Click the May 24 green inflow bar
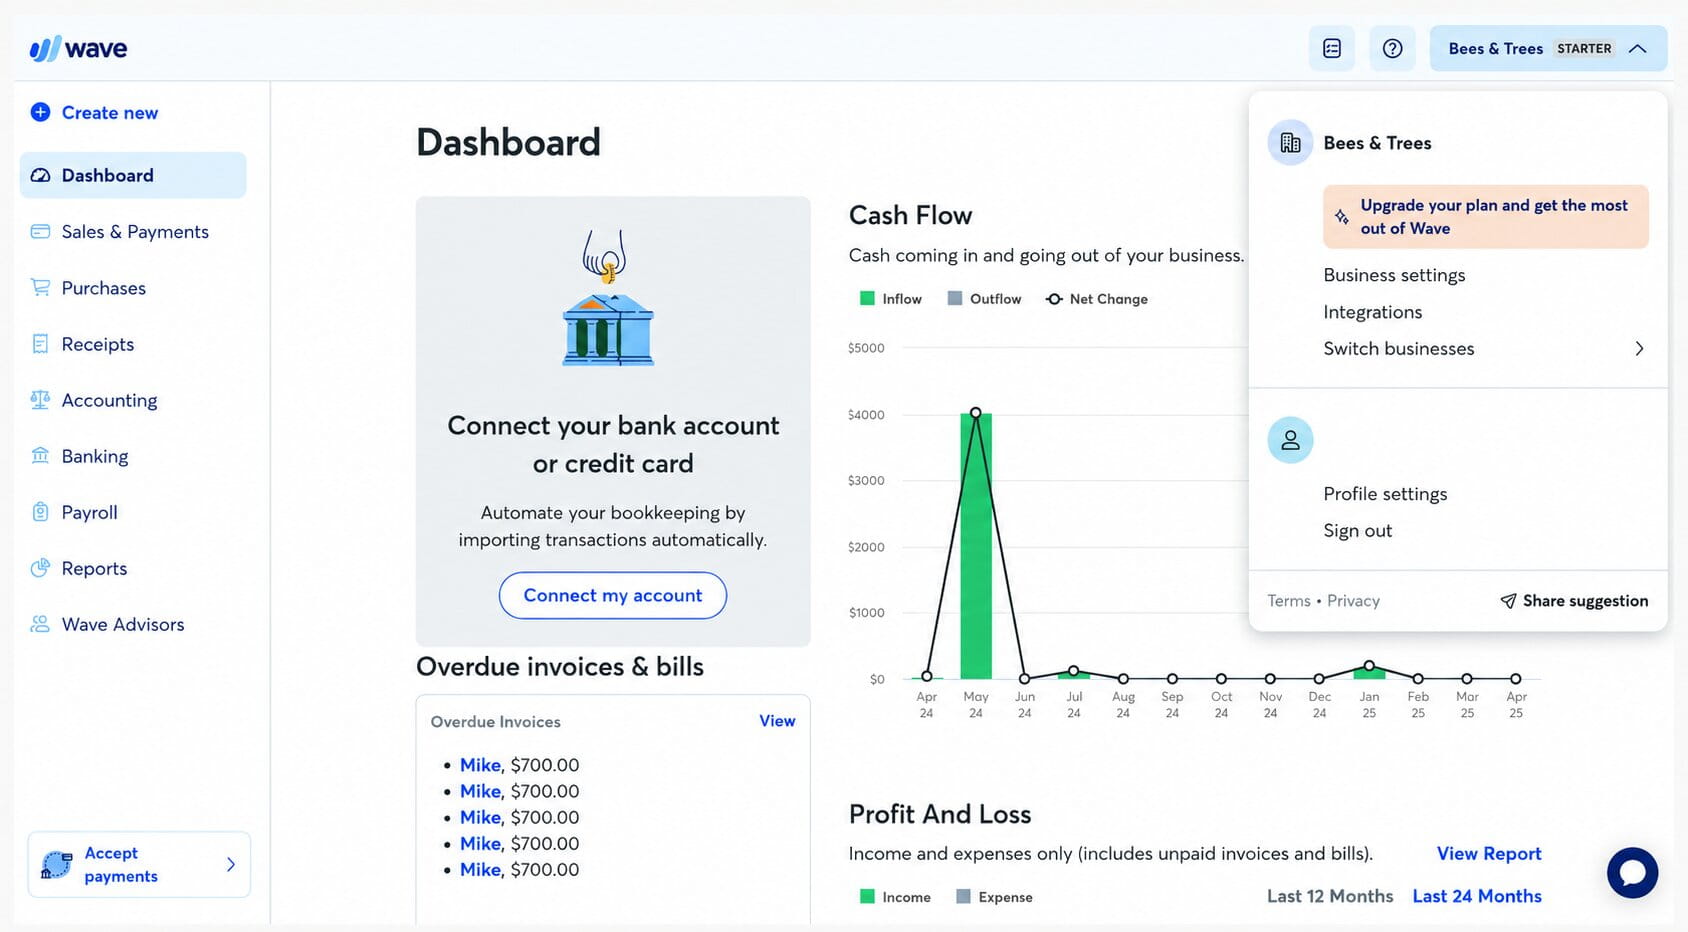This screenshot has width=1688, height=932. [x=976, y=546]
